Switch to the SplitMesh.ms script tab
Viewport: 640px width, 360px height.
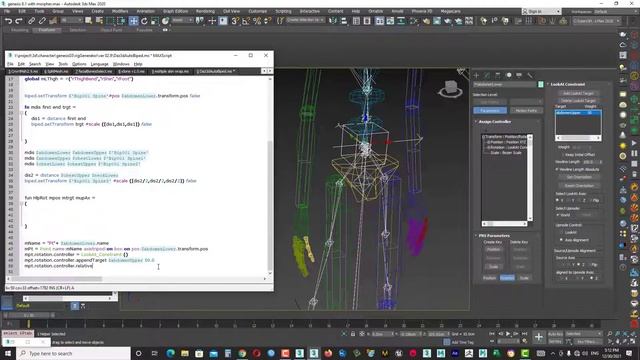pos(57,71)
